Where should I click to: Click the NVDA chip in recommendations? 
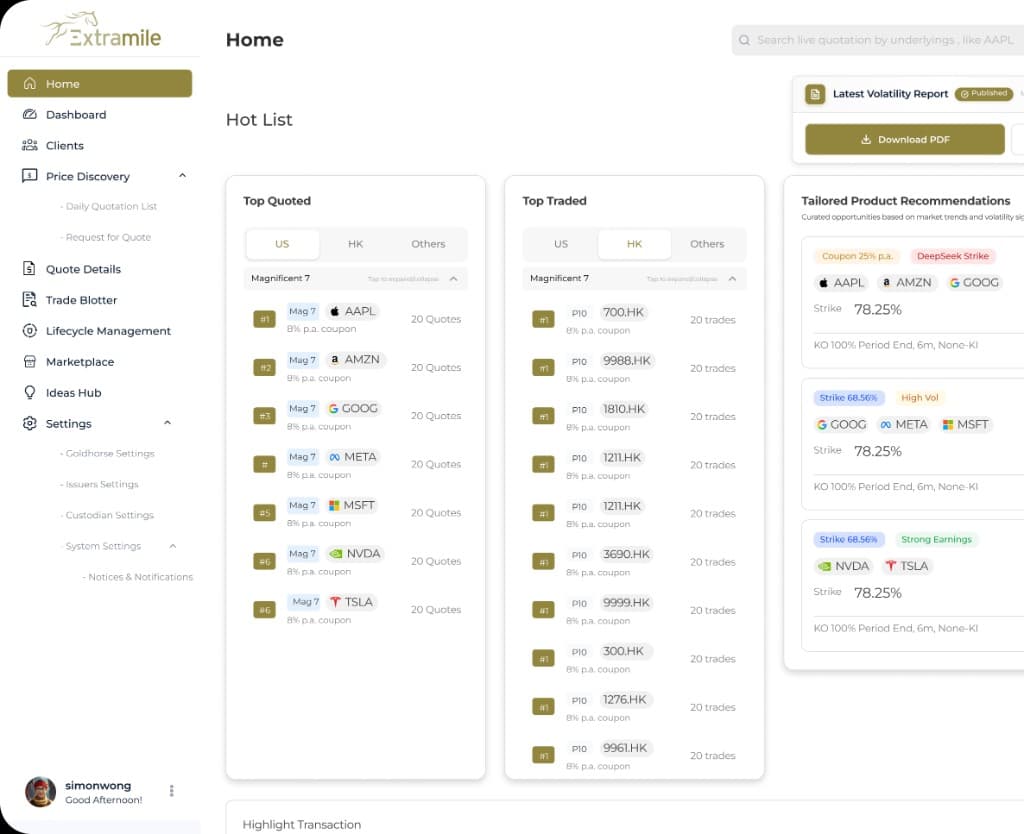[x=843, y=566]
